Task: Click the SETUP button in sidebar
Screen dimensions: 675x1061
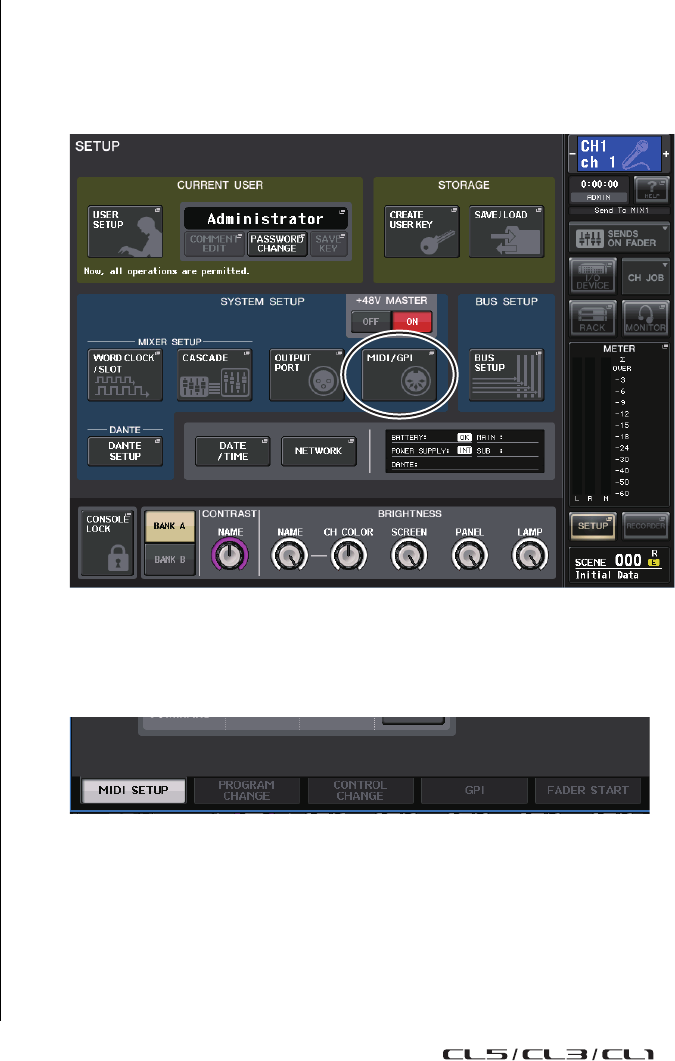Action: tap(592, 526)
